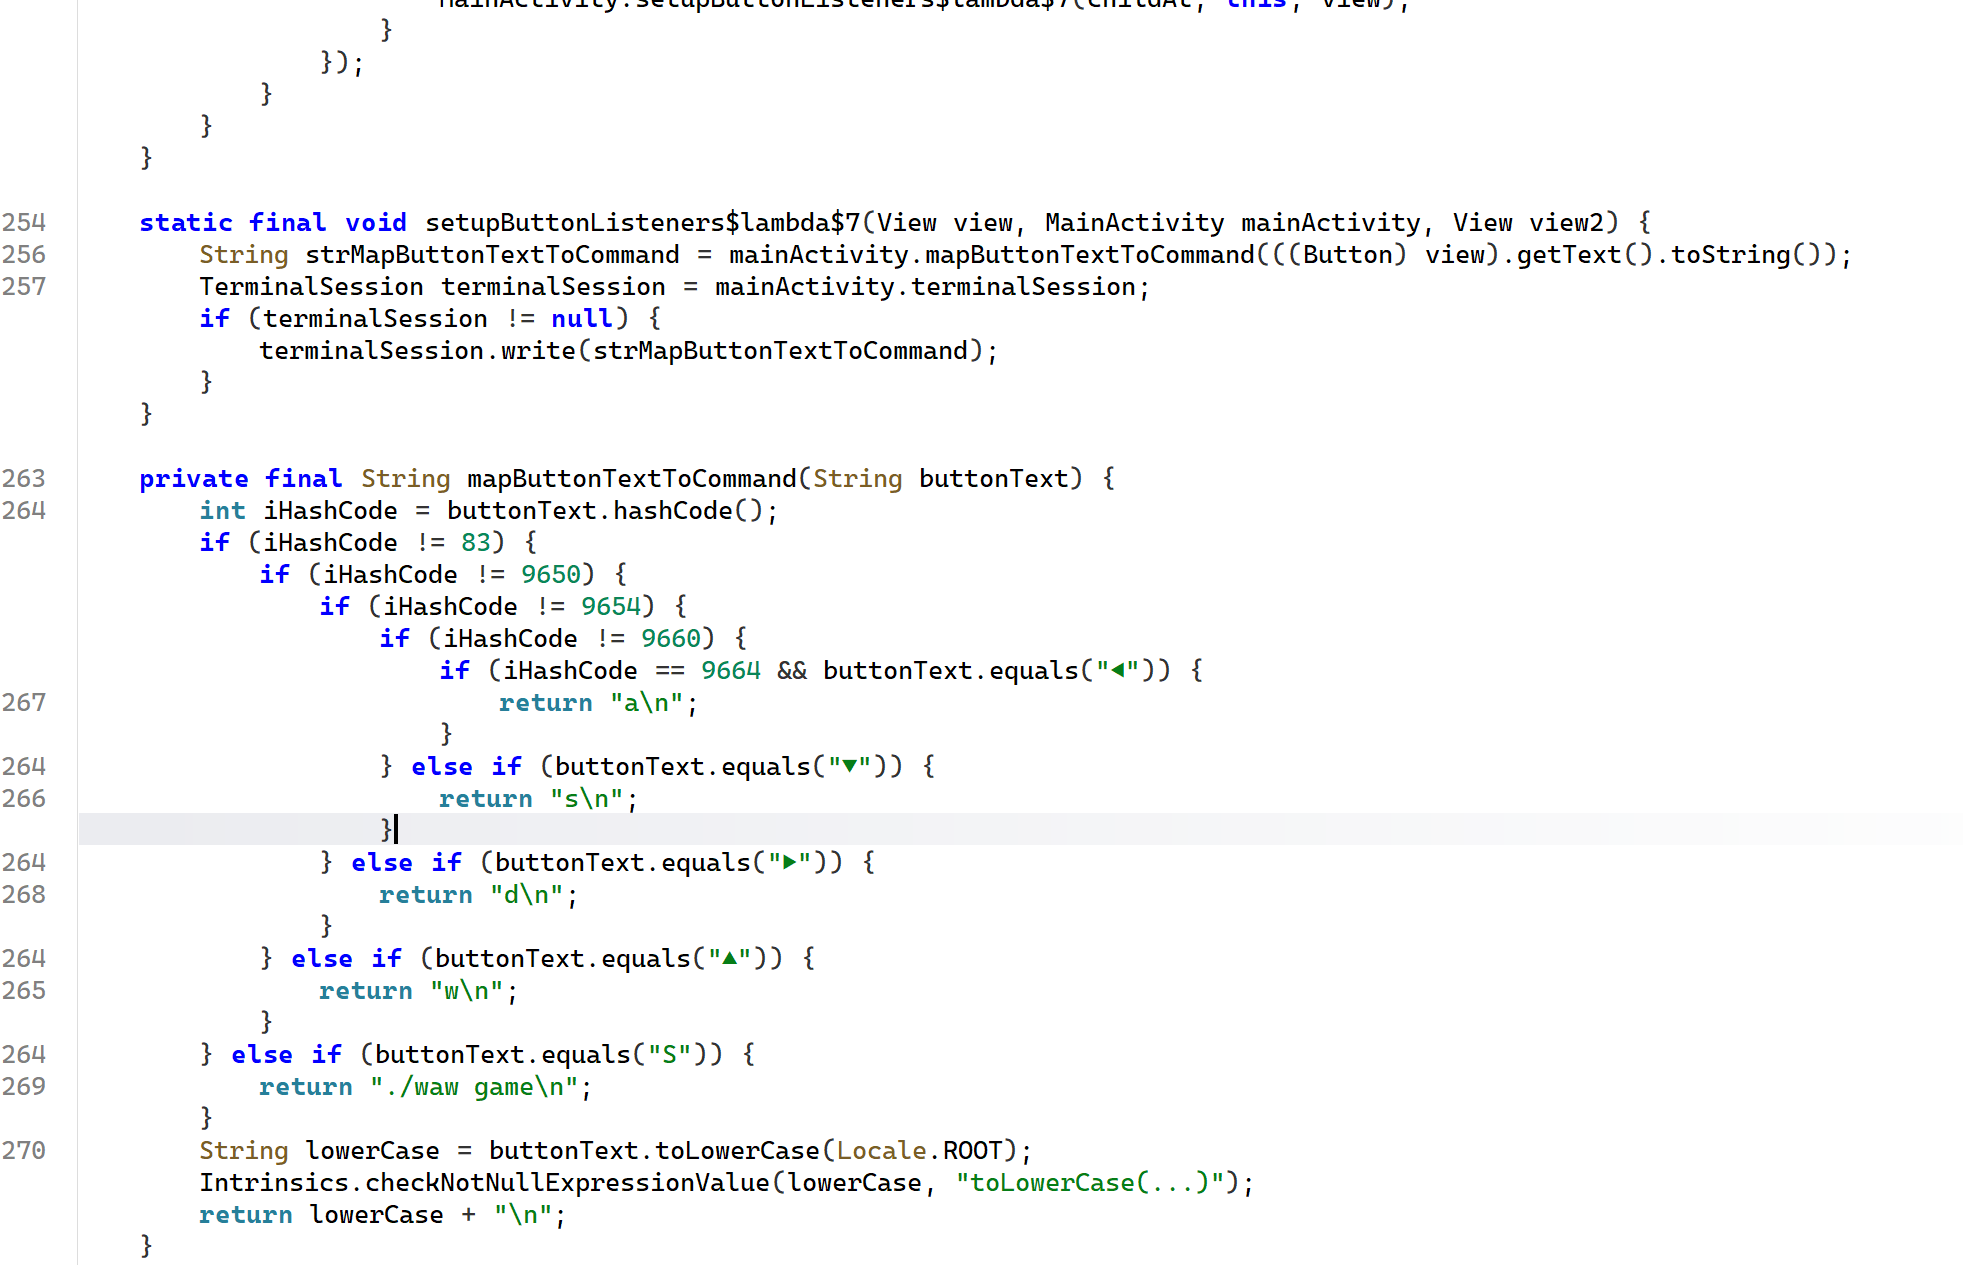Click the return "a\n" statement

coord(597,703)
